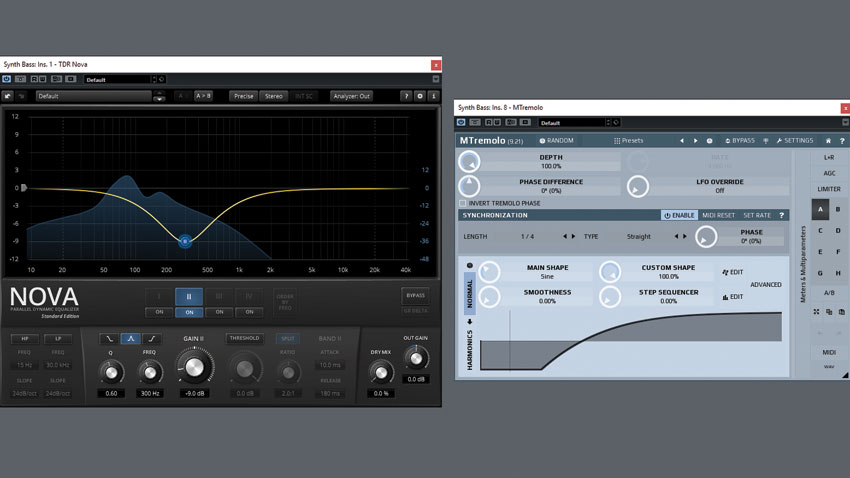Click Nova help question mark icon

click(405, 96)
